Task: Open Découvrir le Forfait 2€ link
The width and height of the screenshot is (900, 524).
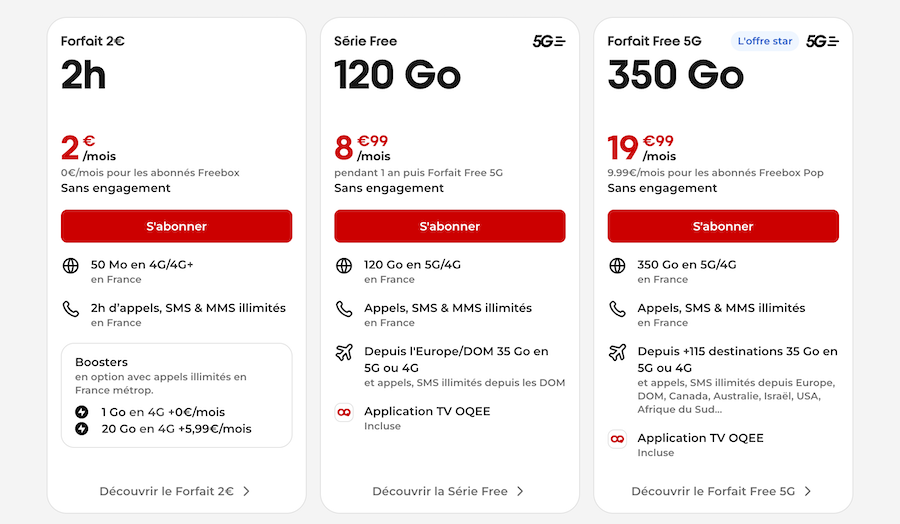Action: tap(174, 491)
